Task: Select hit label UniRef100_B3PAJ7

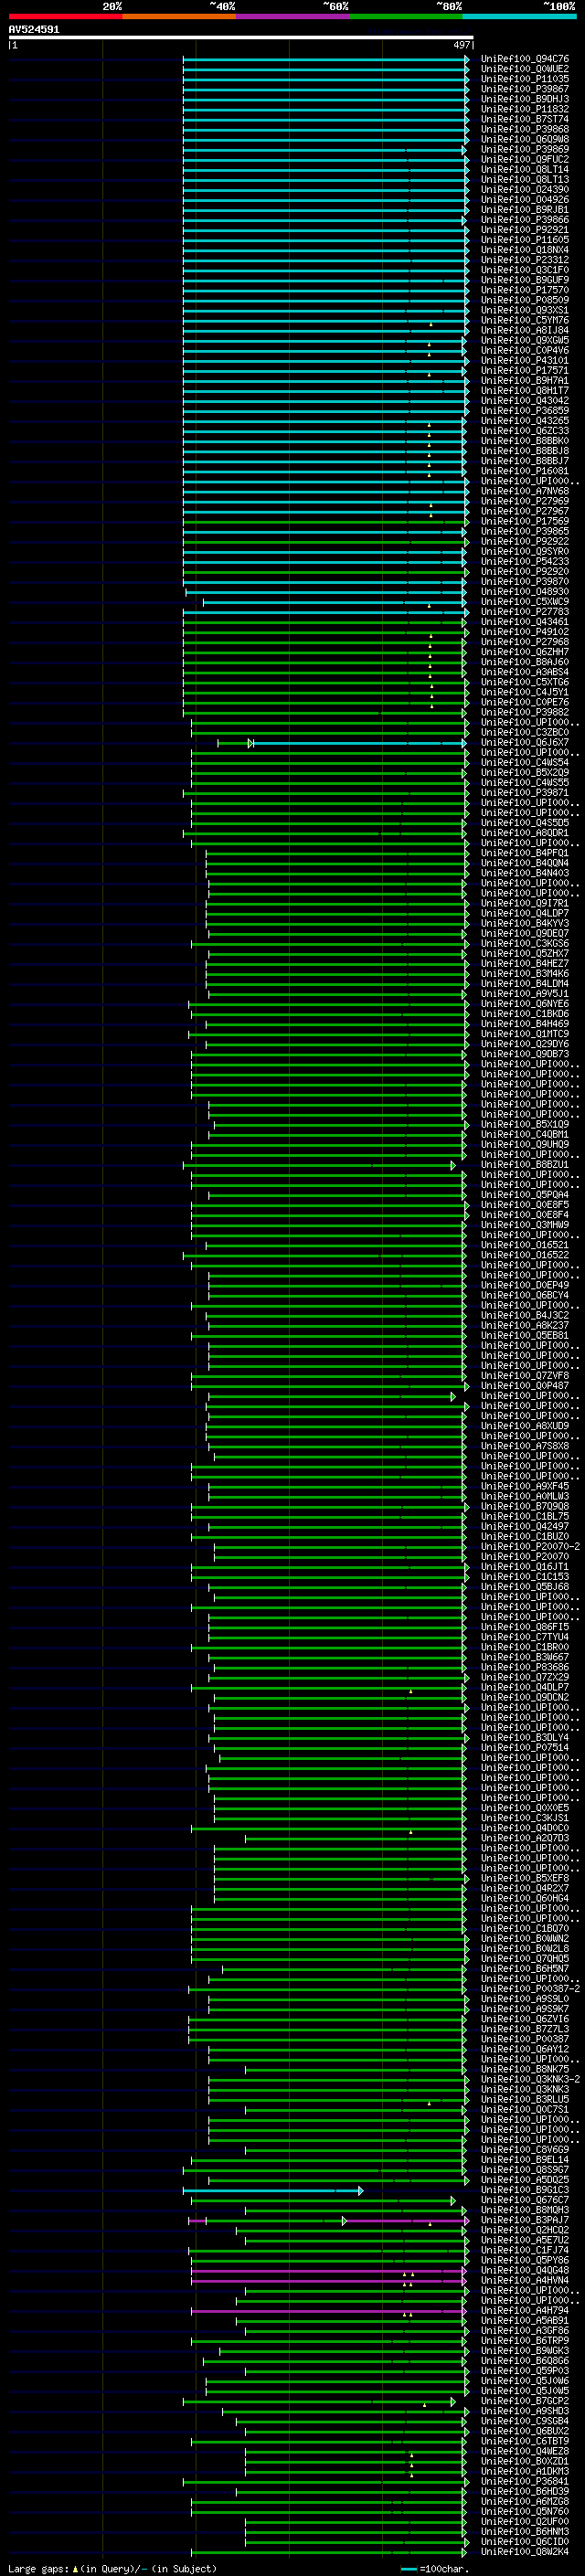Action: pyautogui.click(x=525, y=2220)
